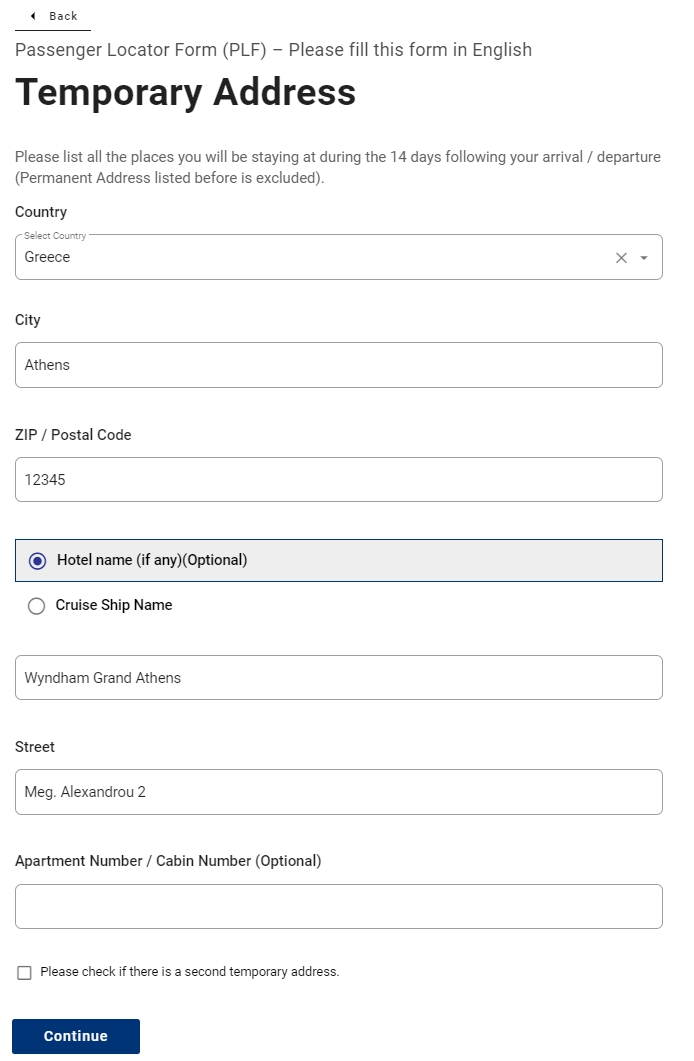Click the 'Cruise Ship Name' label text
694x1061 pixels.
point(114,605)
